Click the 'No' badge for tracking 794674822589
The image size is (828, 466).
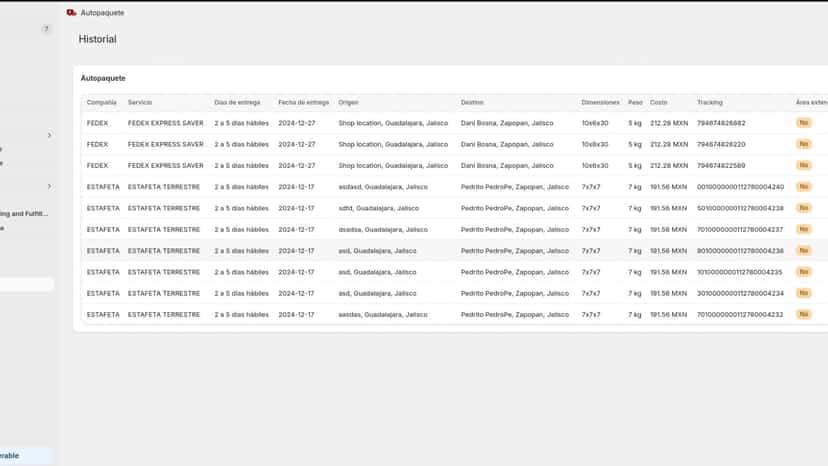click(x=804, y=165)
